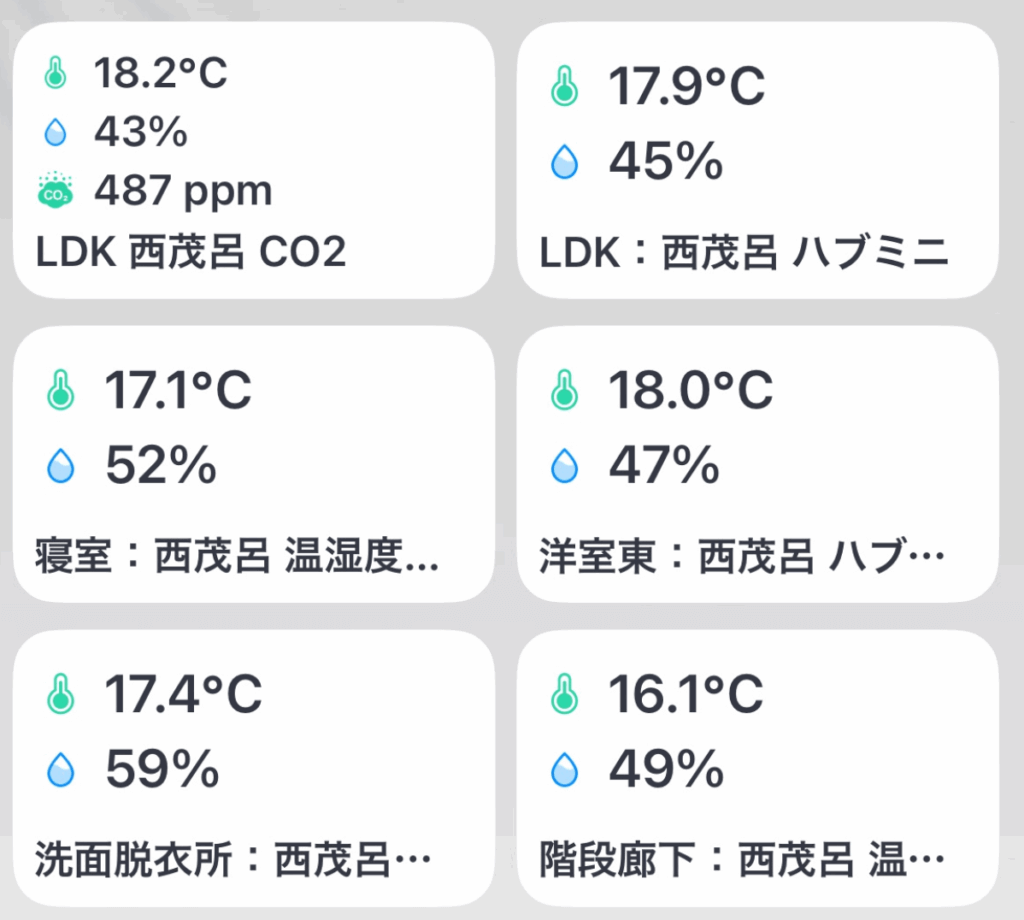The width and height of the screenshot is (1024, 920).
Task: Open the LDK：西茂呂 ハブミニ device card
Action: (744, 254)
